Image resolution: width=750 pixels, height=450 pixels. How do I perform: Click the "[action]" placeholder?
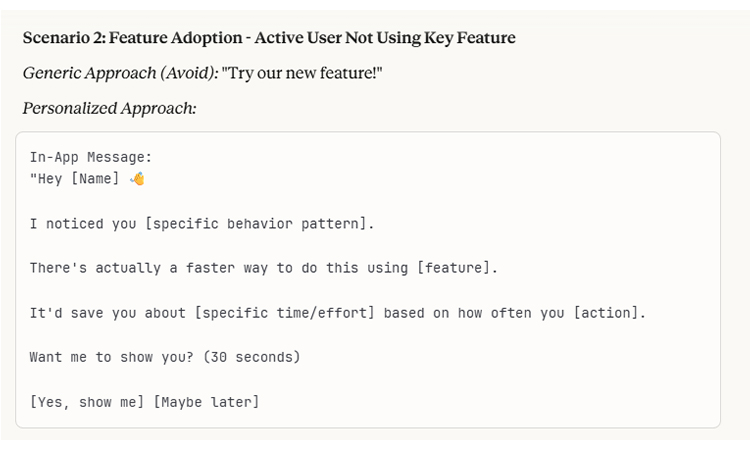pyautogui.click(x=610, y=313)
